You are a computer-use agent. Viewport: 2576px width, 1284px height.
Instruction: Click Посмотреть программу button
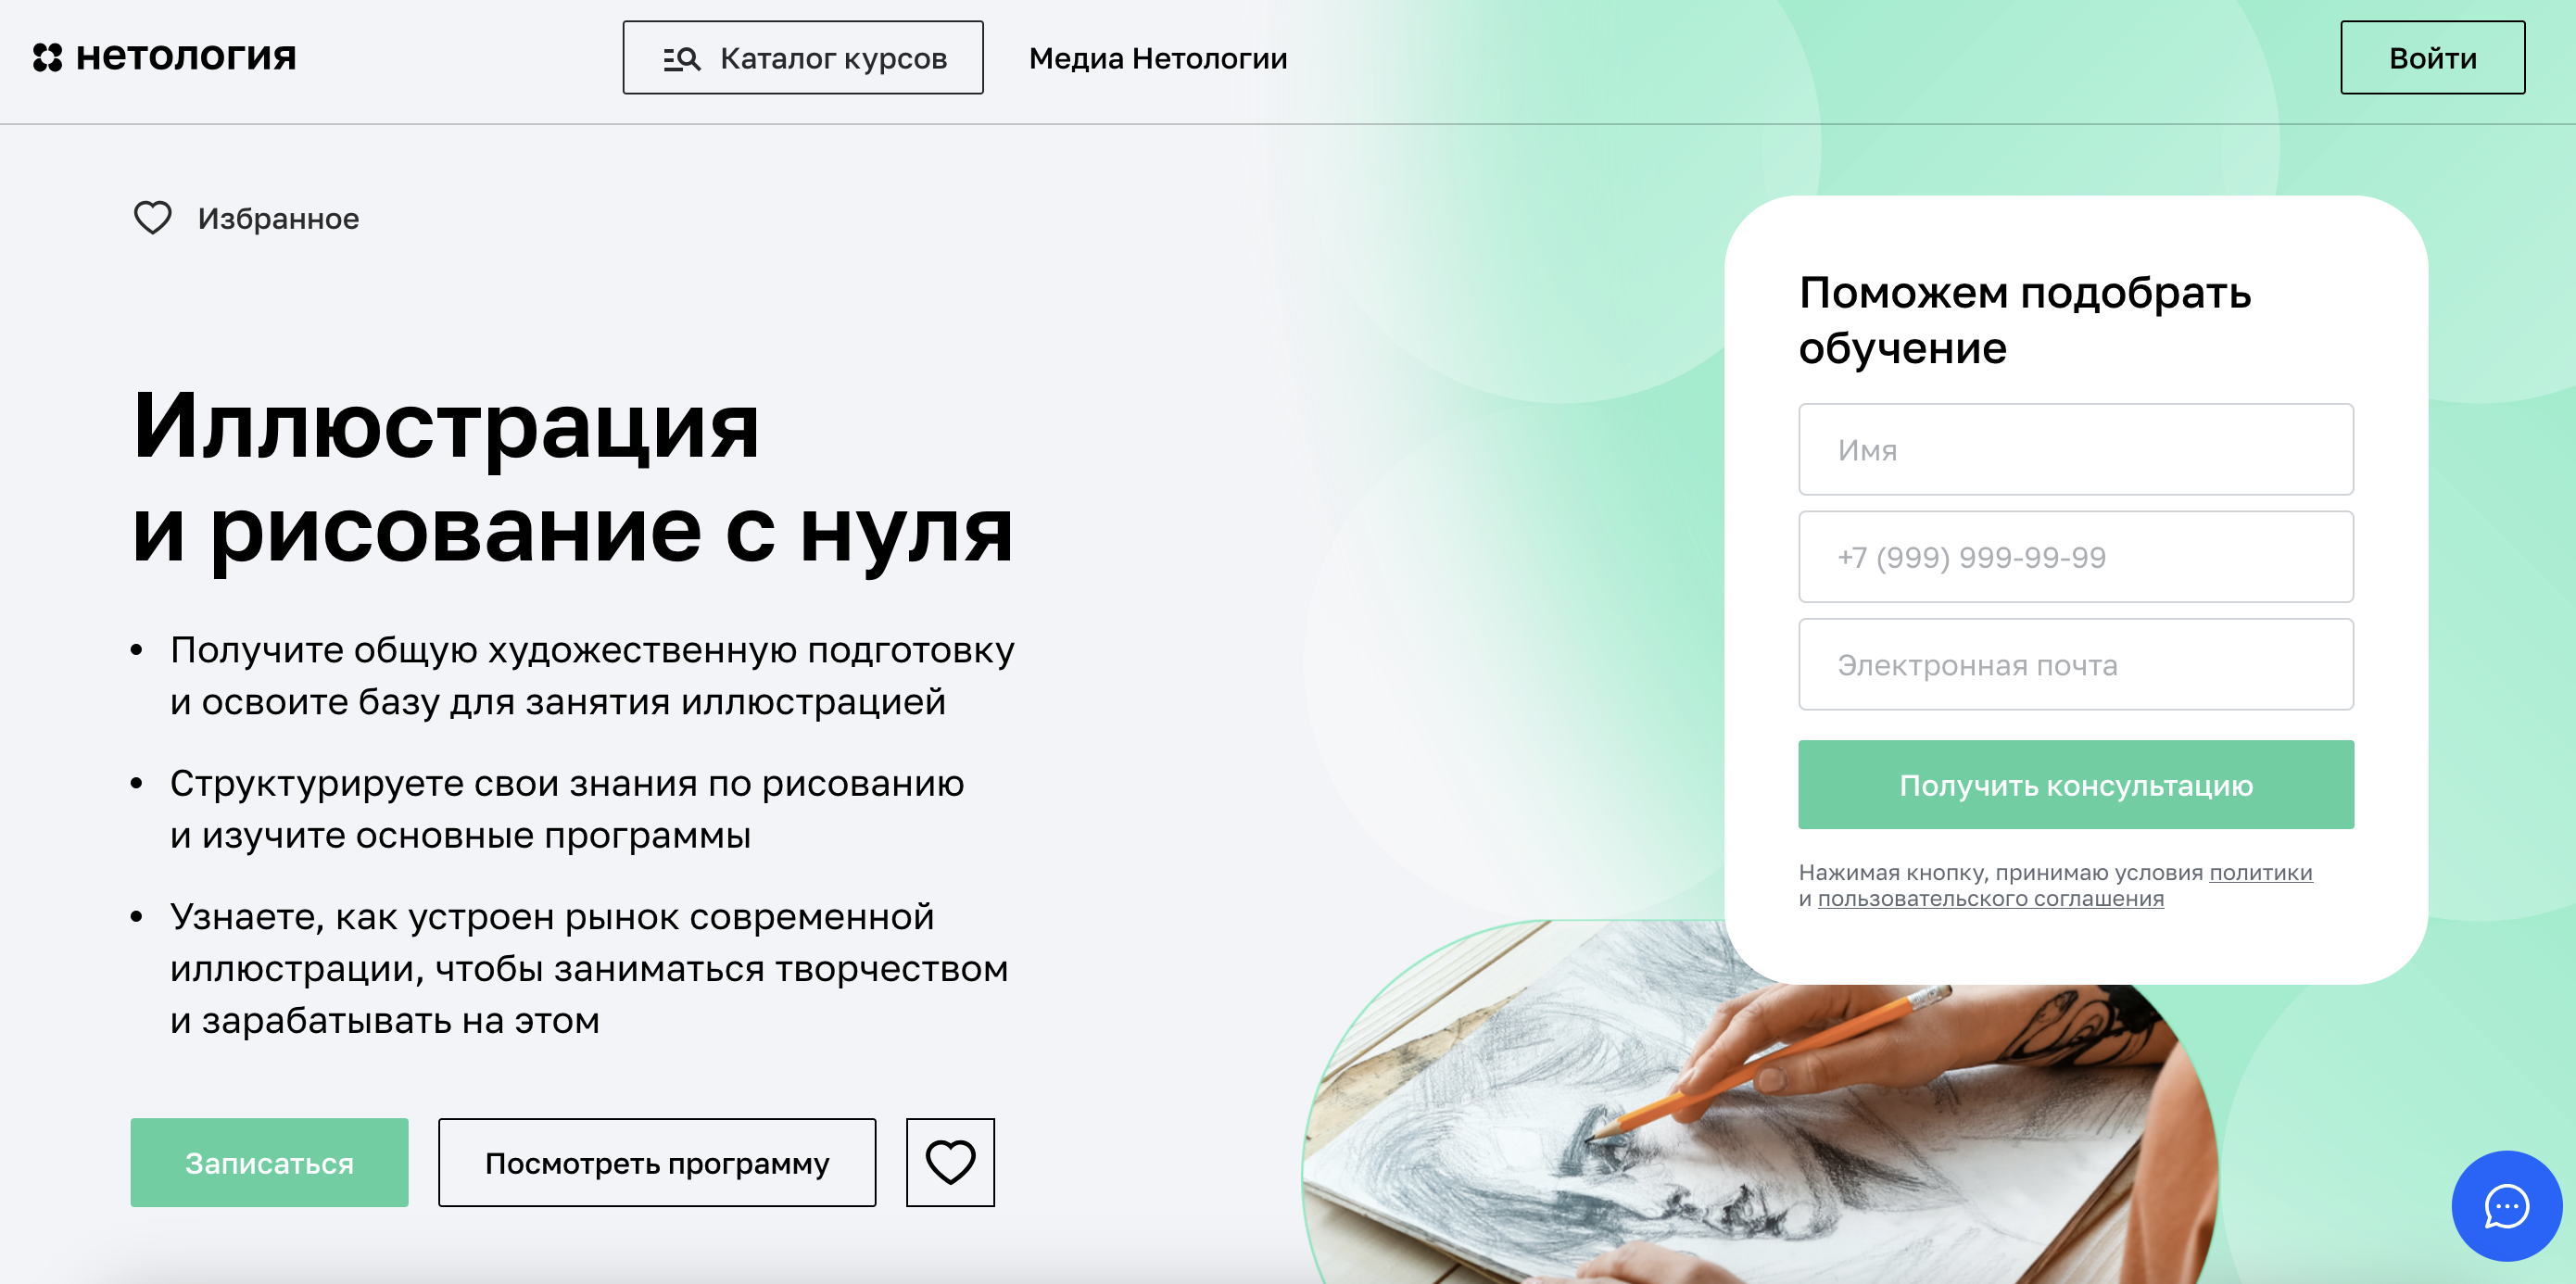click(x=657, y=1162)
